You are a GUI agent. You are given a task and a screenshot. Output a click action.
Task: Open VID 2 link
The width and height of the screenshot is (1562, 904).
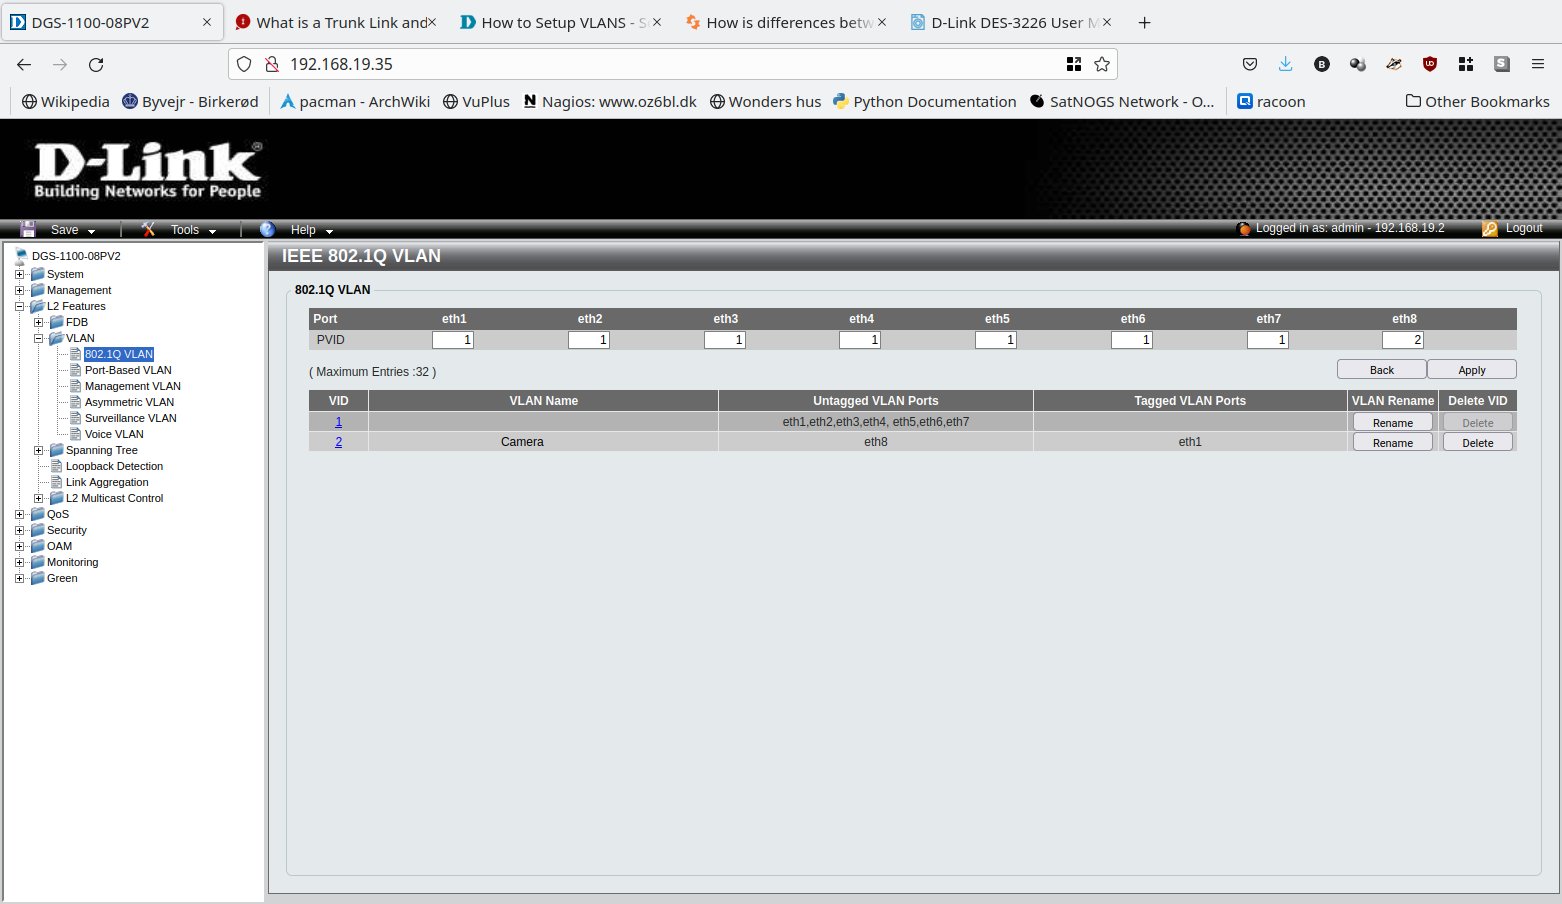[338, 442]
